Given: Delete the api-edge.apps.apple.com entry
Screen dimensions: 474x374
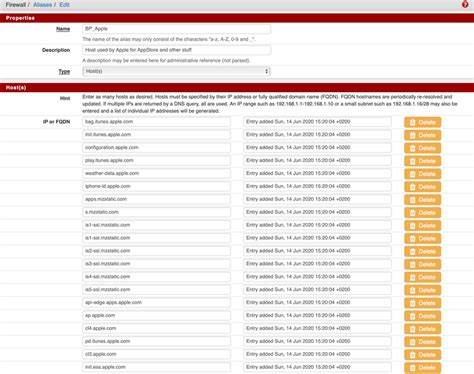Looking at the screenshot, I should point(422,303).
